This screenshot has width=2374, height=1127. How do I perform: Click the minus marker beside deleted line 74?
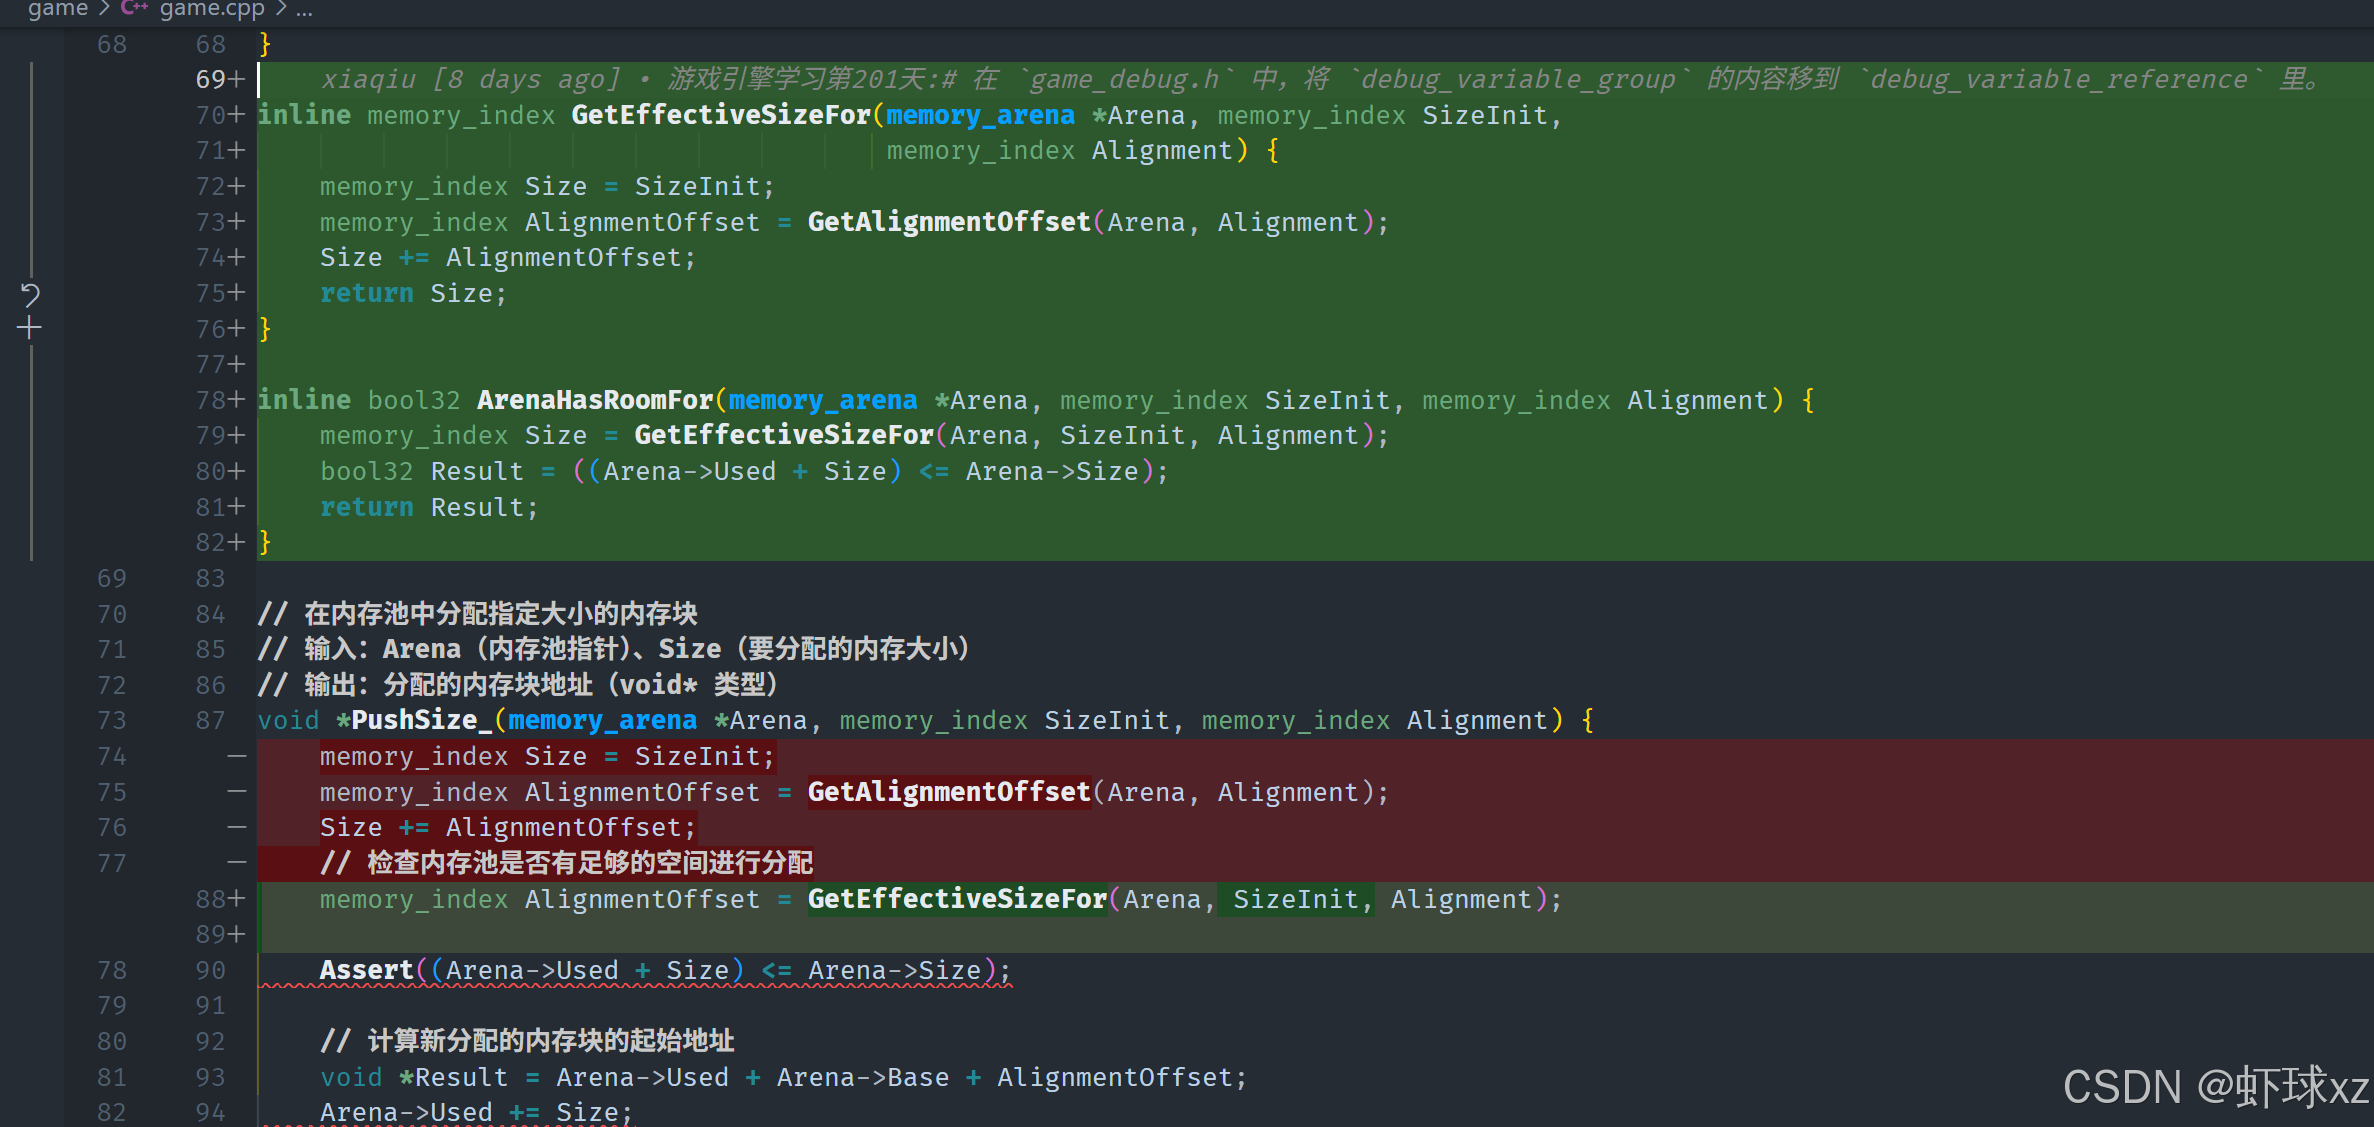(x=236, y=757)
